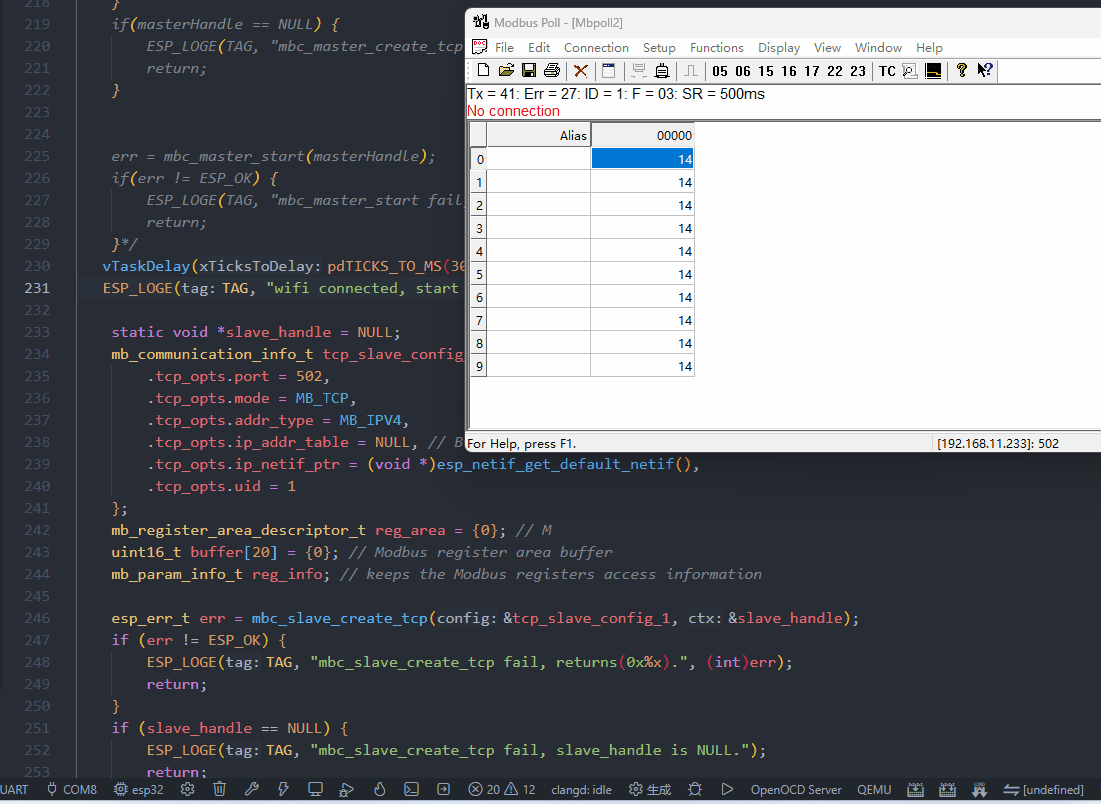
Task: Select function 15 write multiple coils
Action: click(766, 71)
